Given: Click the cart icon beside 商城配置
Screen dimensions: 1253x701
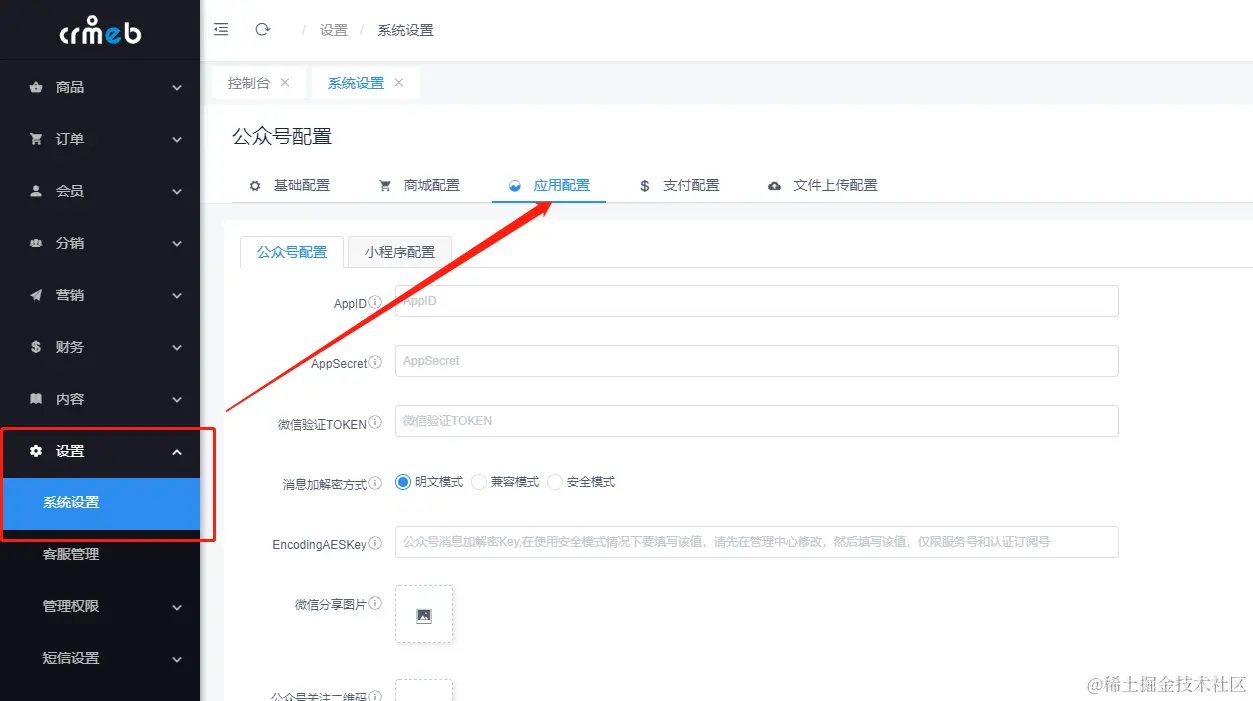Looking at the screenshot, I should click(385, 186).
